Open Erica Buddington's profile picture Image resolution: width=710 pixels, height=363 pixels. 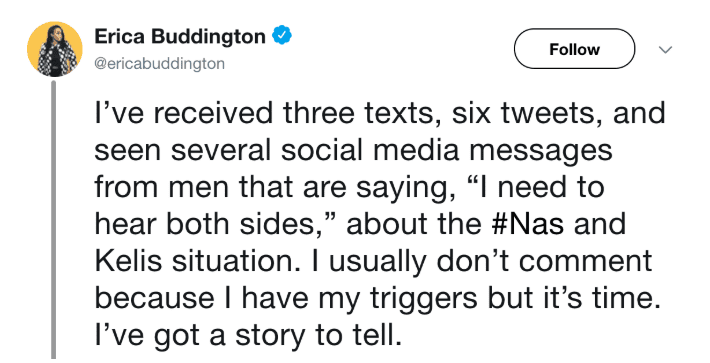pos(55,49)
